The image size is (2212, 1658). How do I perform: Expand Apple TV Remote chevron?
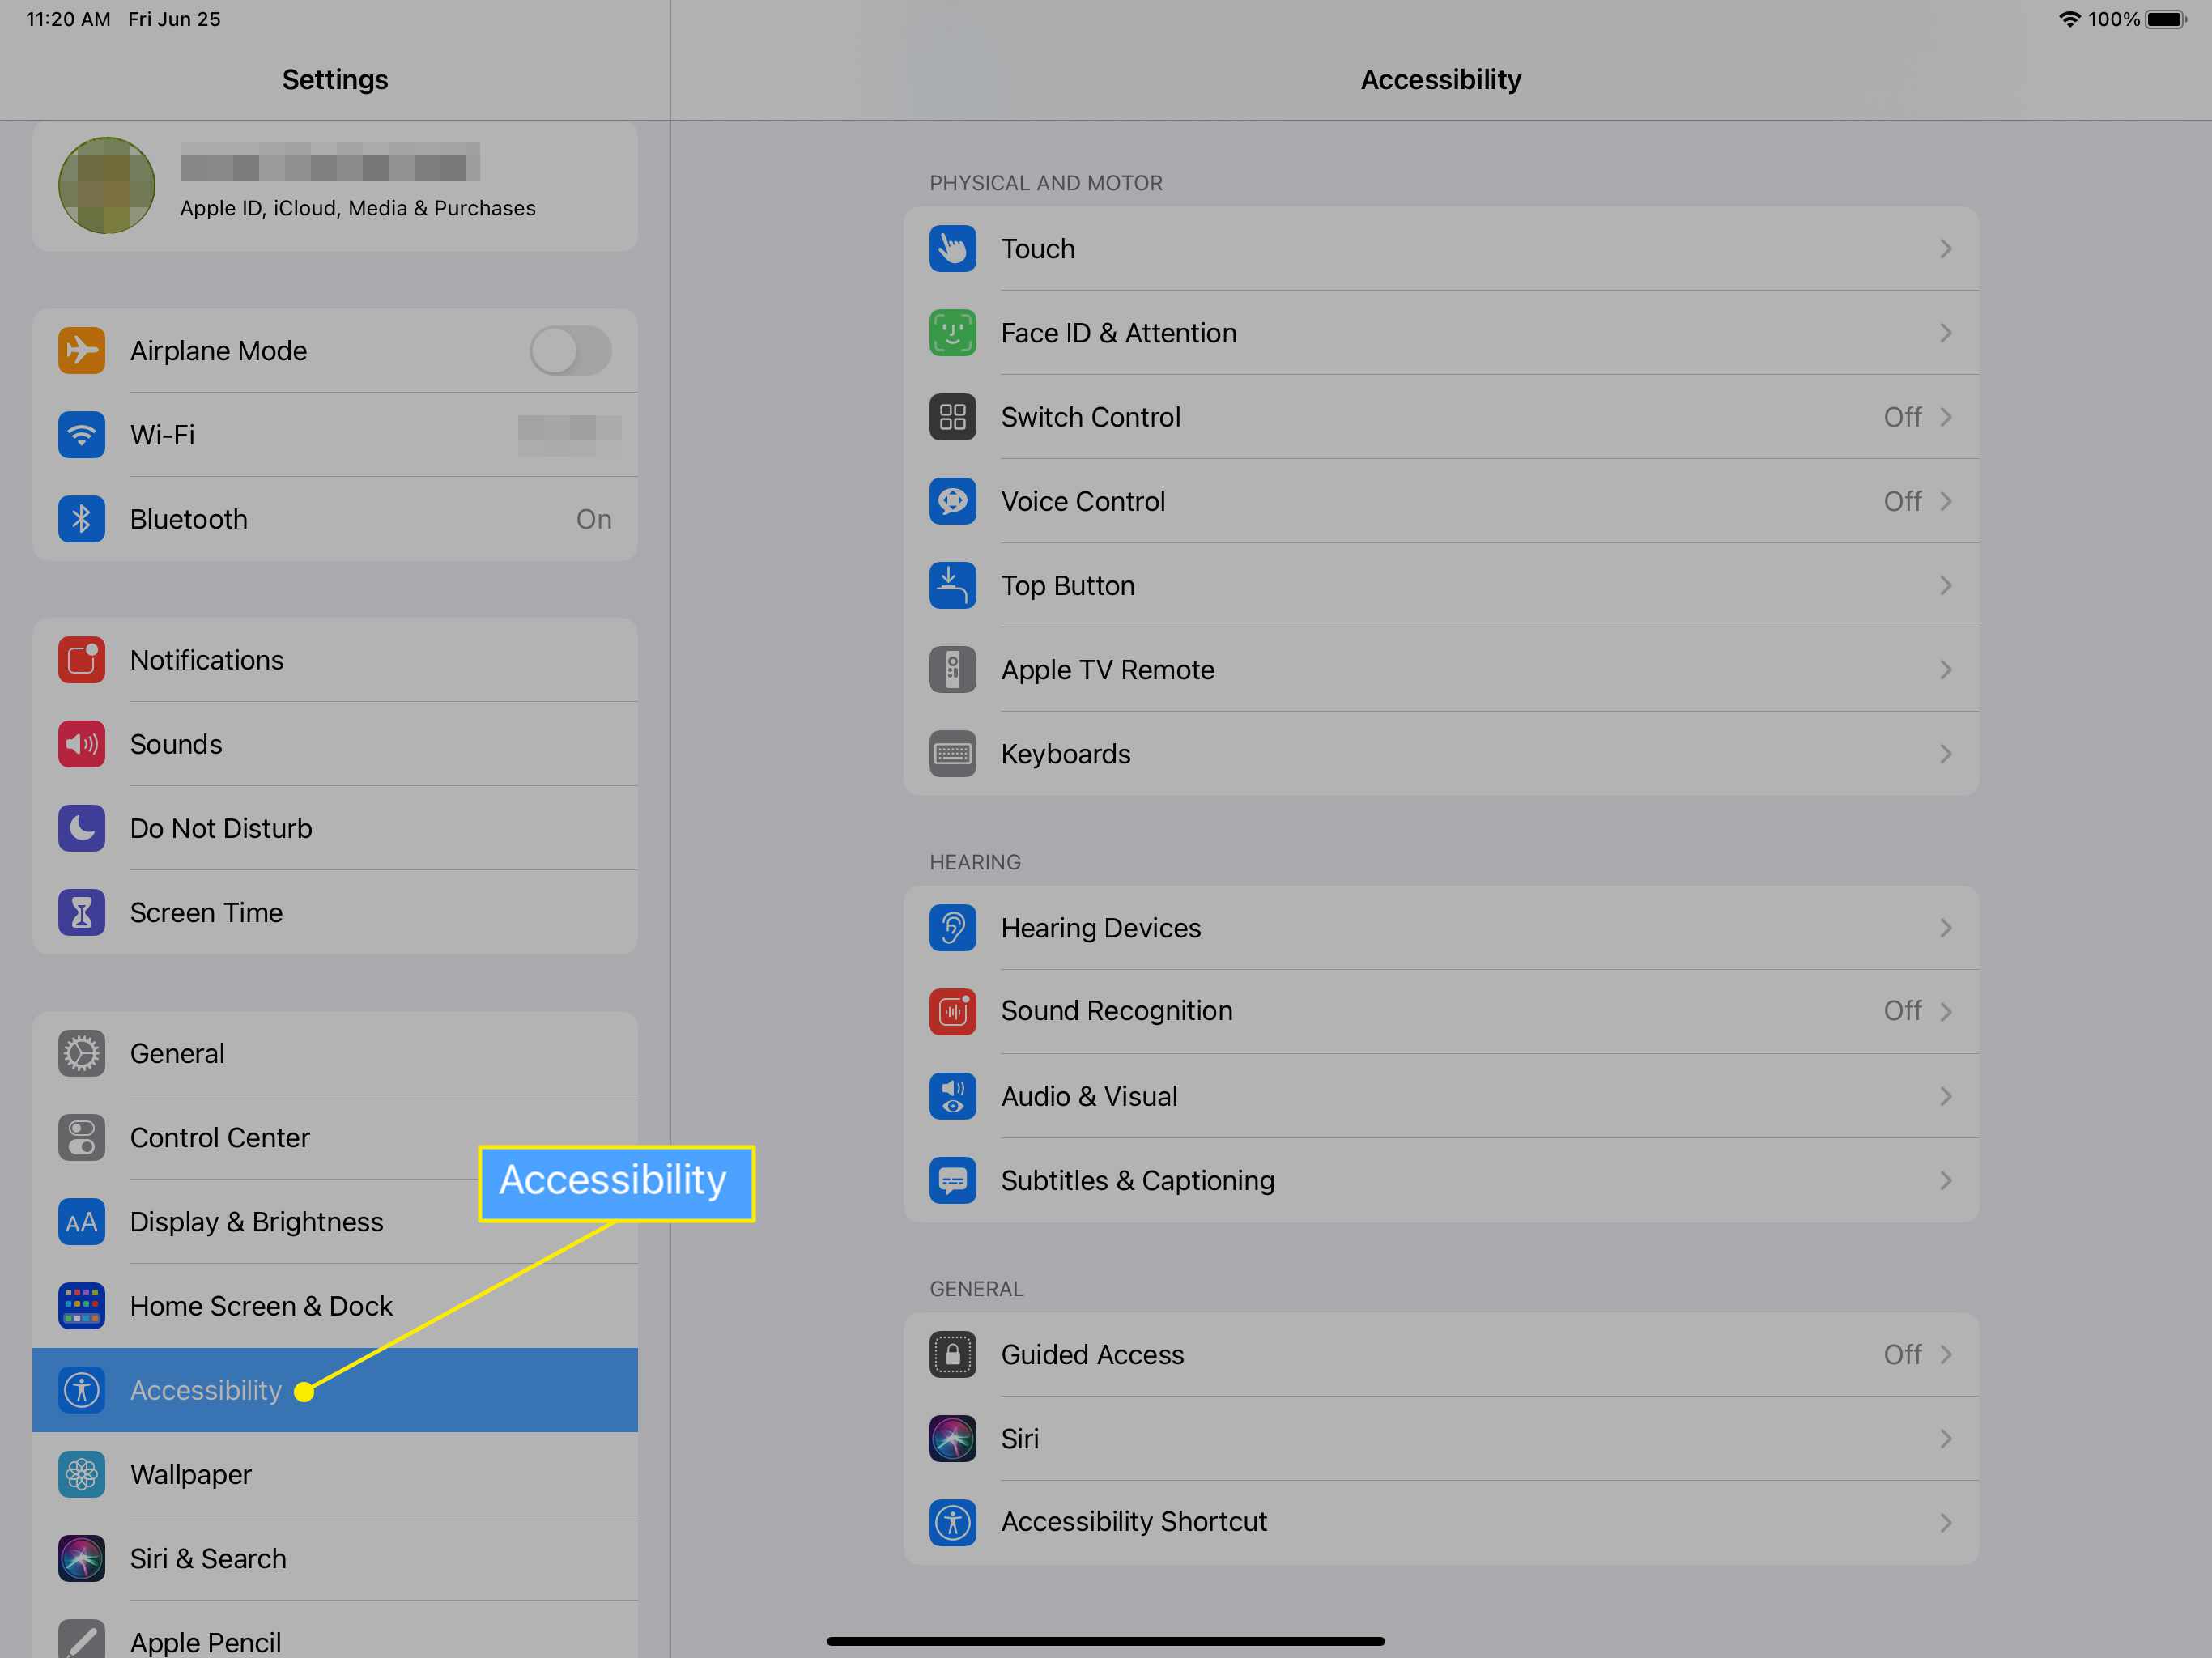1945,669
